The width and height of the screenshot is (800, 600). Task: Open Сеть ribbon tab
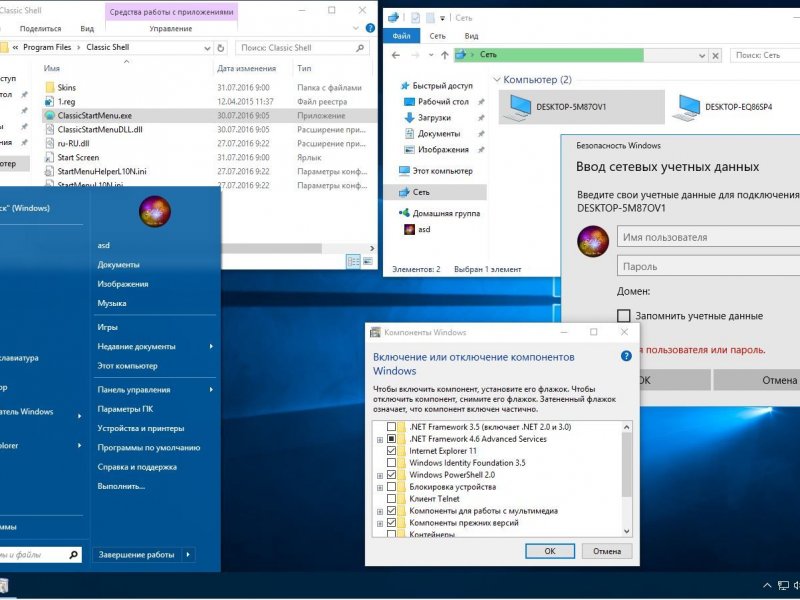tap(437, 36)
